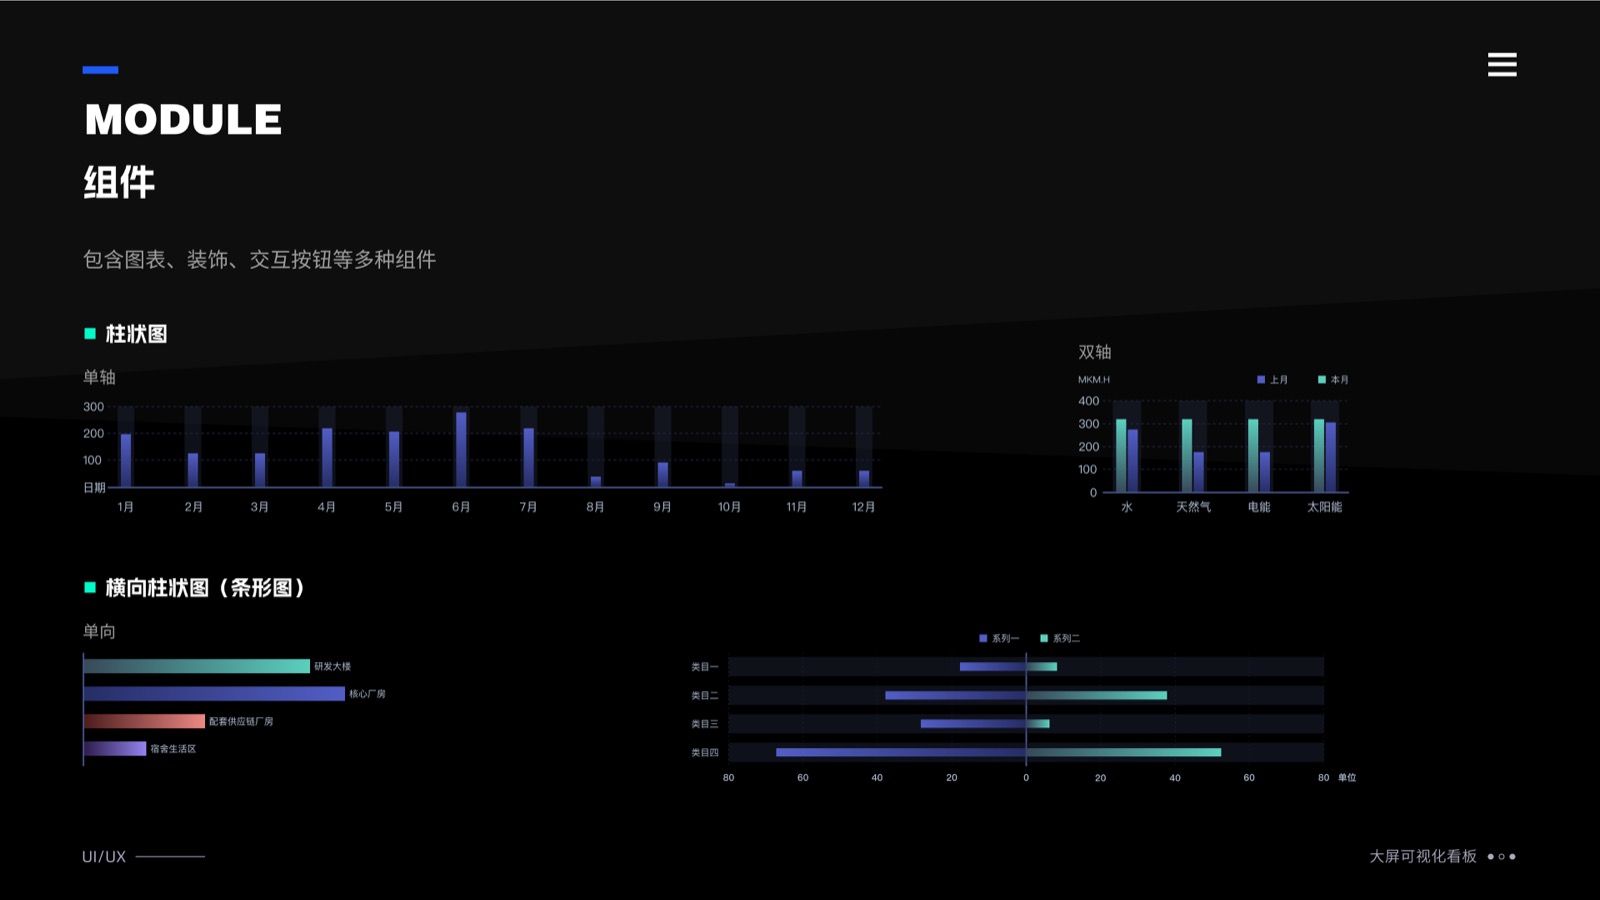
Task: Click the 4月 bar in single-axis chart
Action: point(327,457)
